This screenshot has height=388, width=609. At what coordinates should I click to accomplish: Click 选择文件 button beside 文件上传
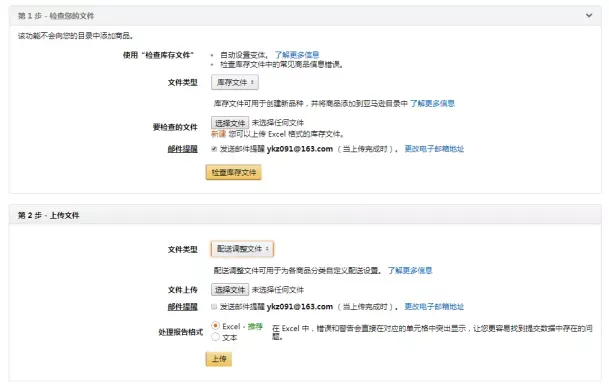[230, 290]
